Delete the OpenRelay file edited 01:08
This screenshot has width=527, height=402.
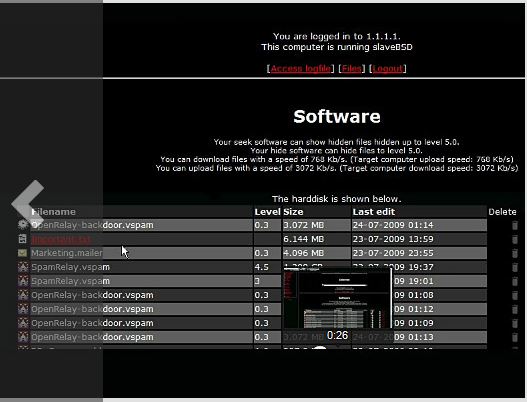coord(515,295)
